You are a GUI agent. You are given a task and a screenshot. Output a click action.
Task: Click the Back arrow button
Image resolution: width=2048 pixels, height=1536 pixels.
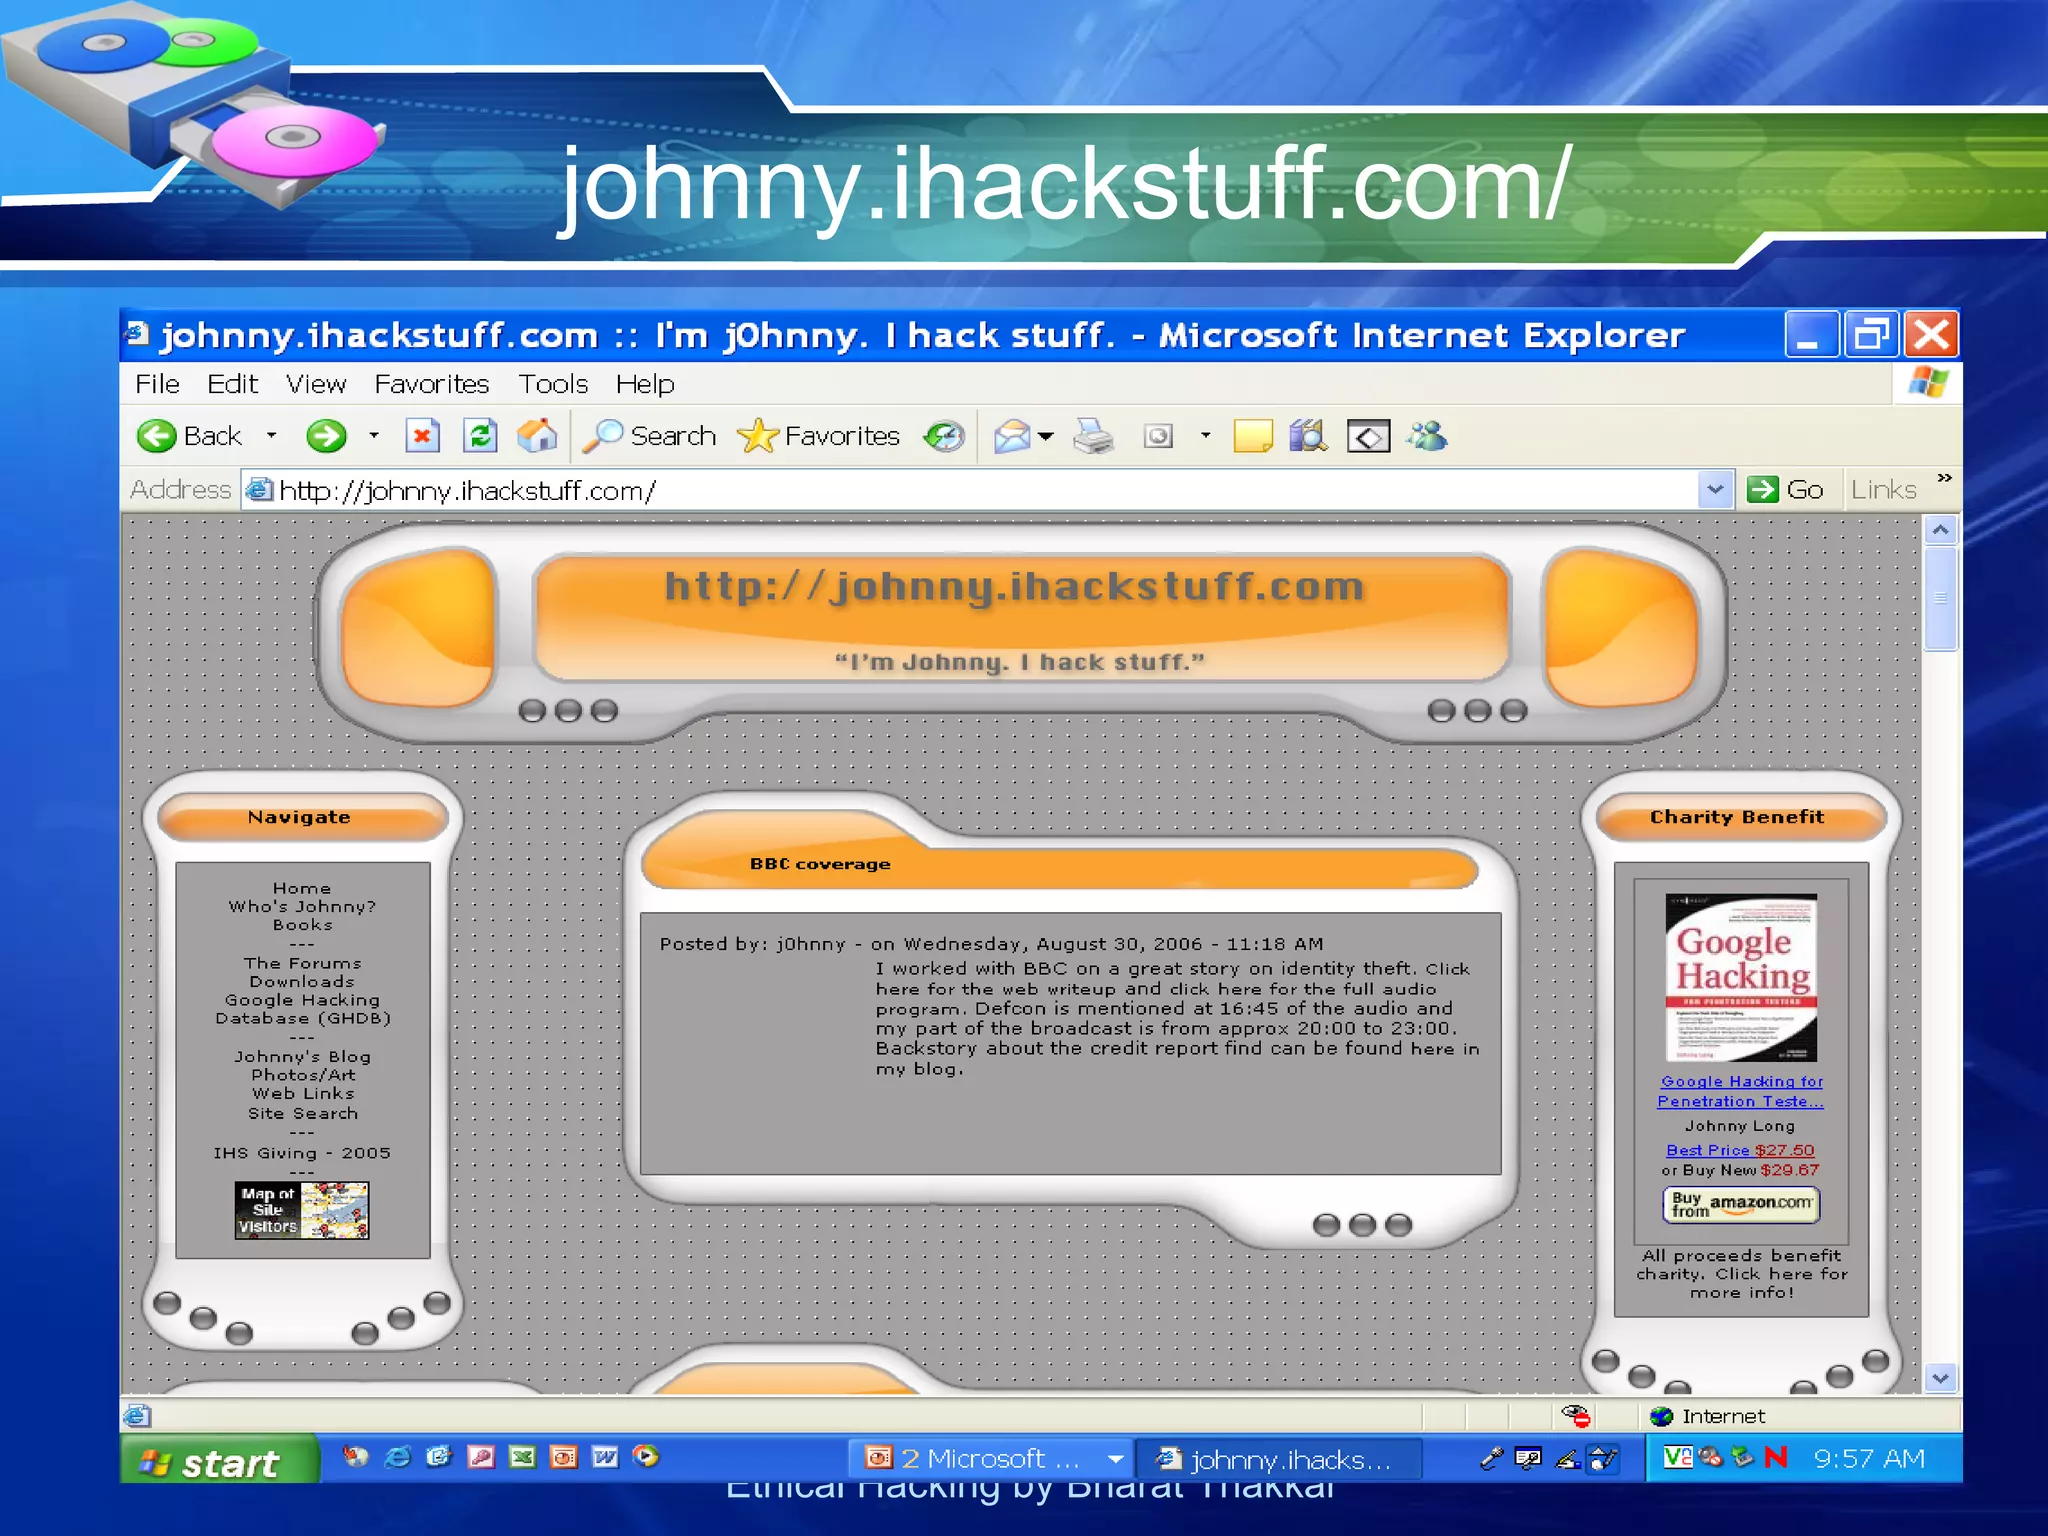pos(158,436)
